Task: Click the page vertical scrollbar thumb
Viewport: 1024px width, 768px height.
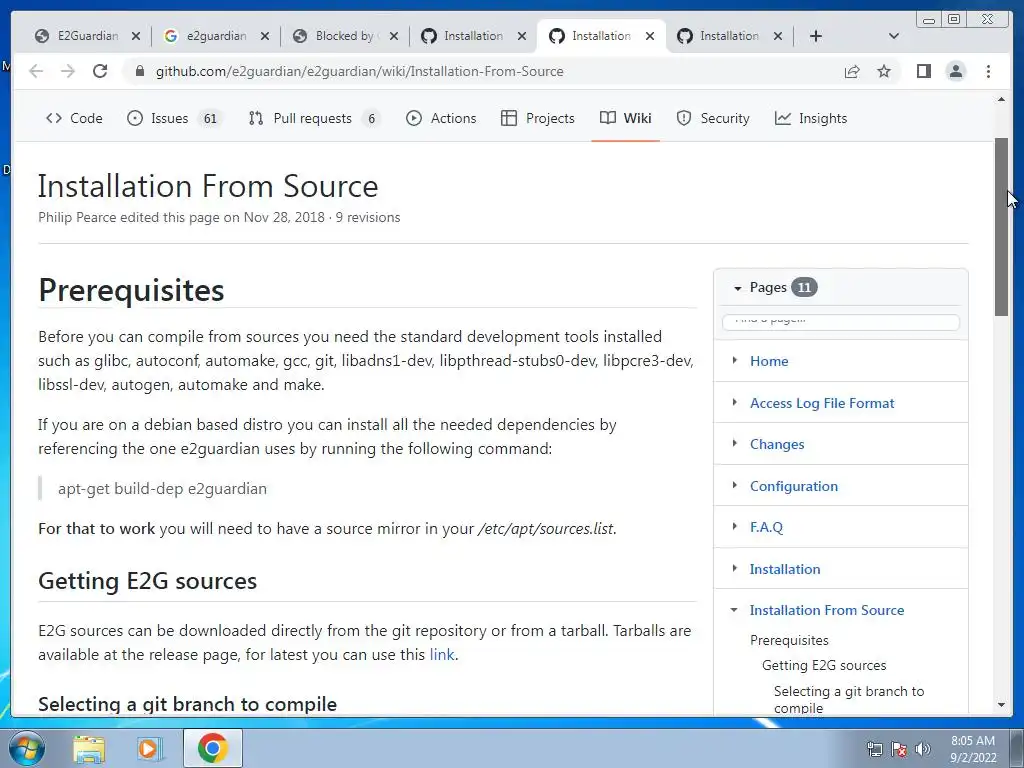Action: point(1001,227)
